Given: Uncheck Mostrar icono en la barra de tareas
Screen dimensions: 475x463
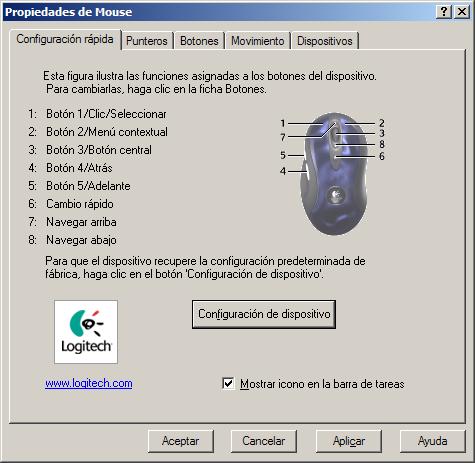Looking at the screenshot, I should 228,383.
